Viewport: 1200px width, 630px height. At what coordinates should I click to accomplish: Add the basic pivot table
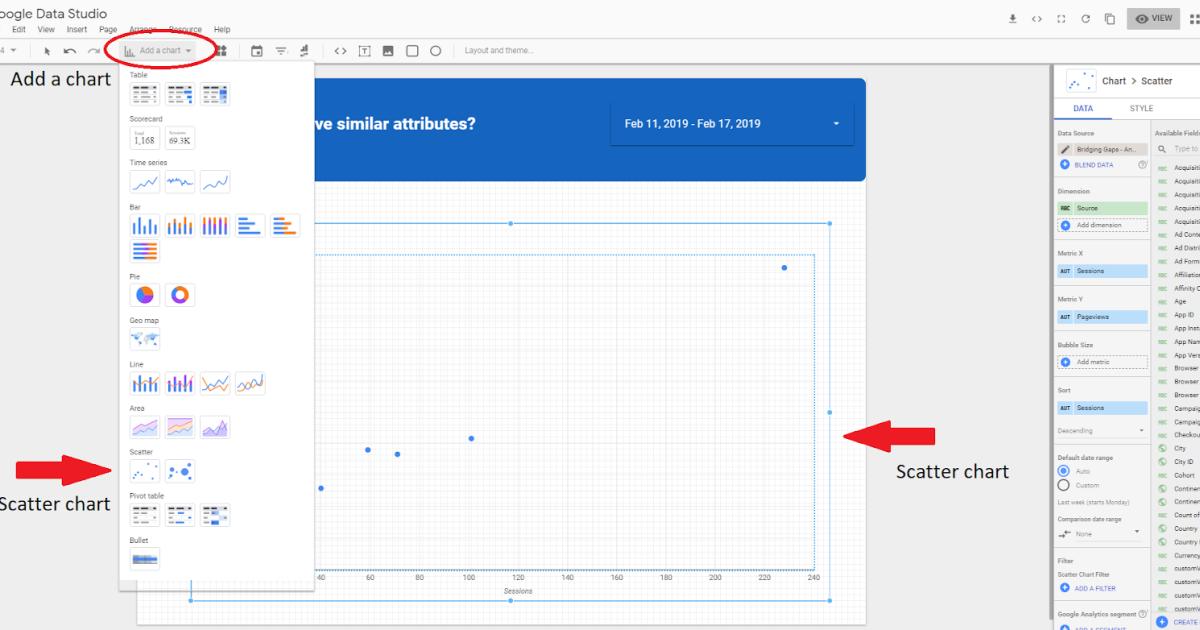(x=145, y=515)
